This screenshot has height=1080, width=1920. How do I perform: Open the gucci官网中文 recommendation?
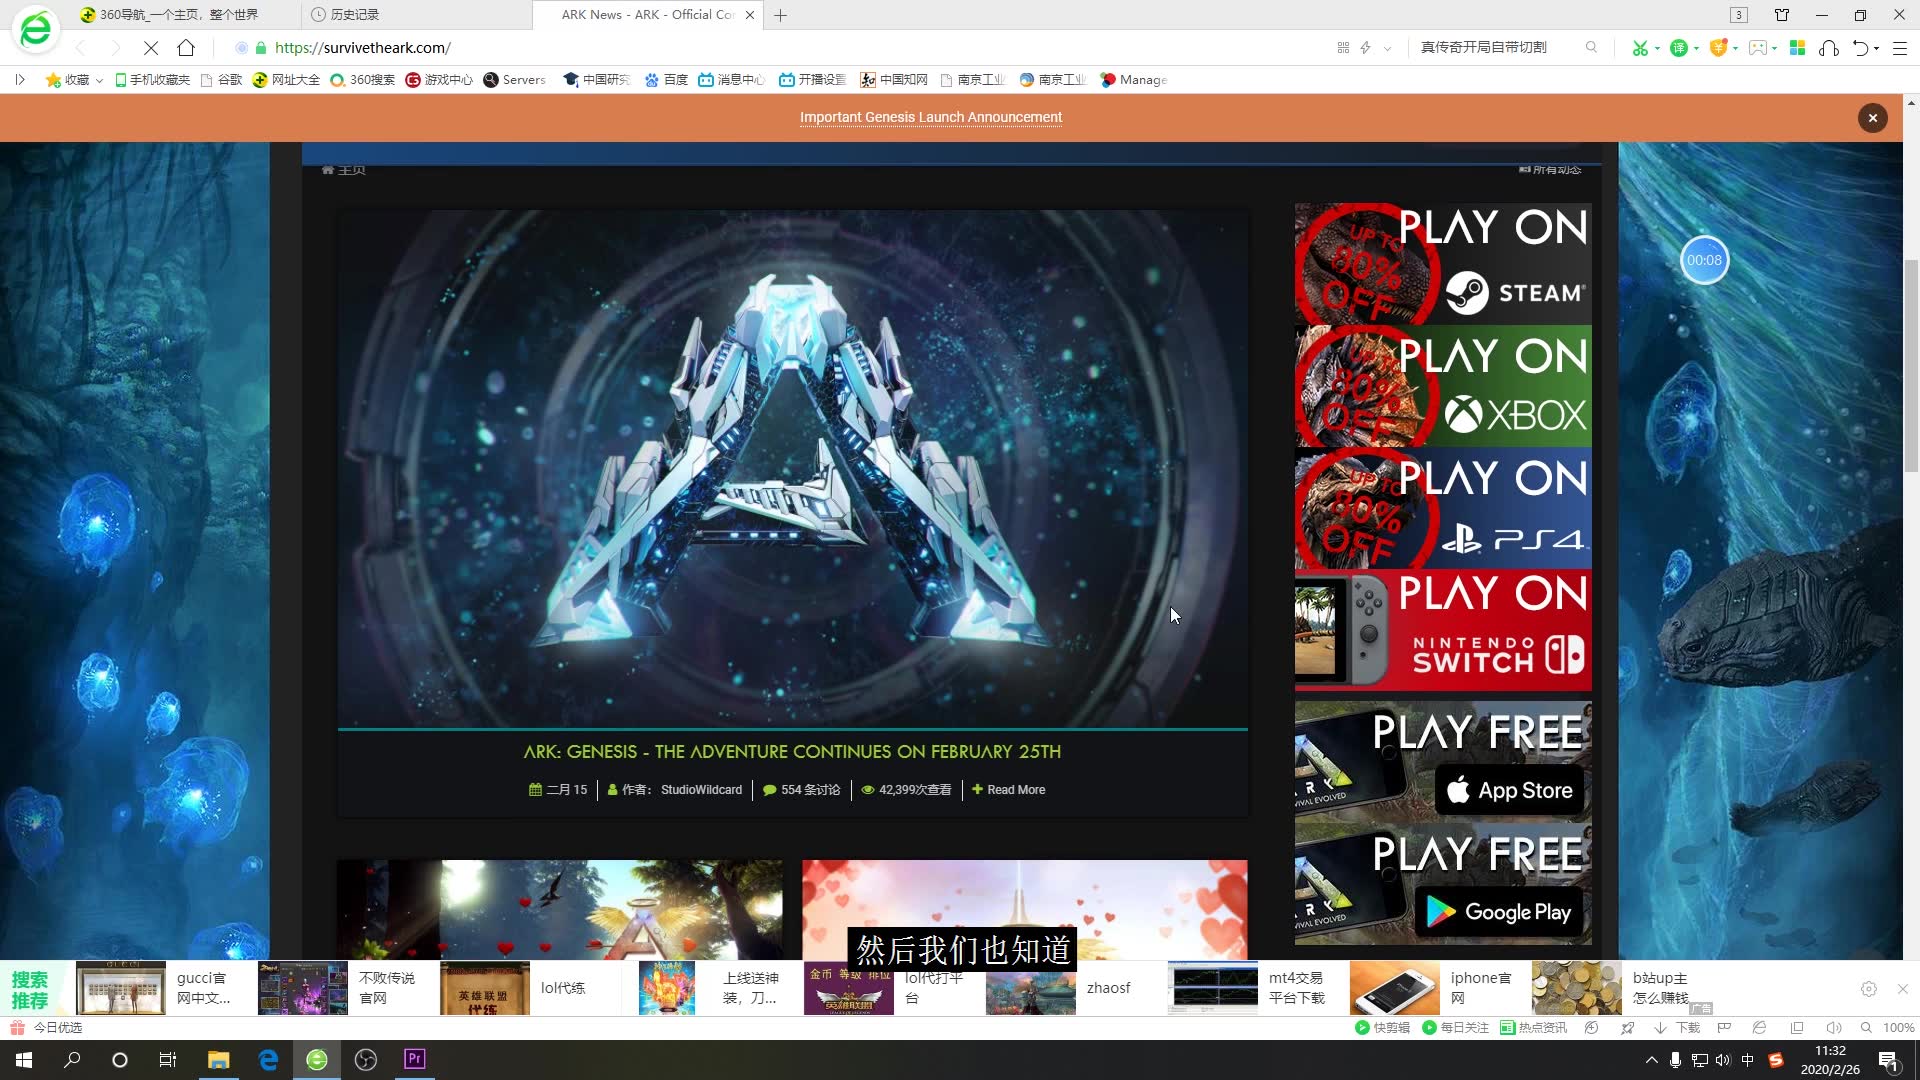[x=157, y=988]
